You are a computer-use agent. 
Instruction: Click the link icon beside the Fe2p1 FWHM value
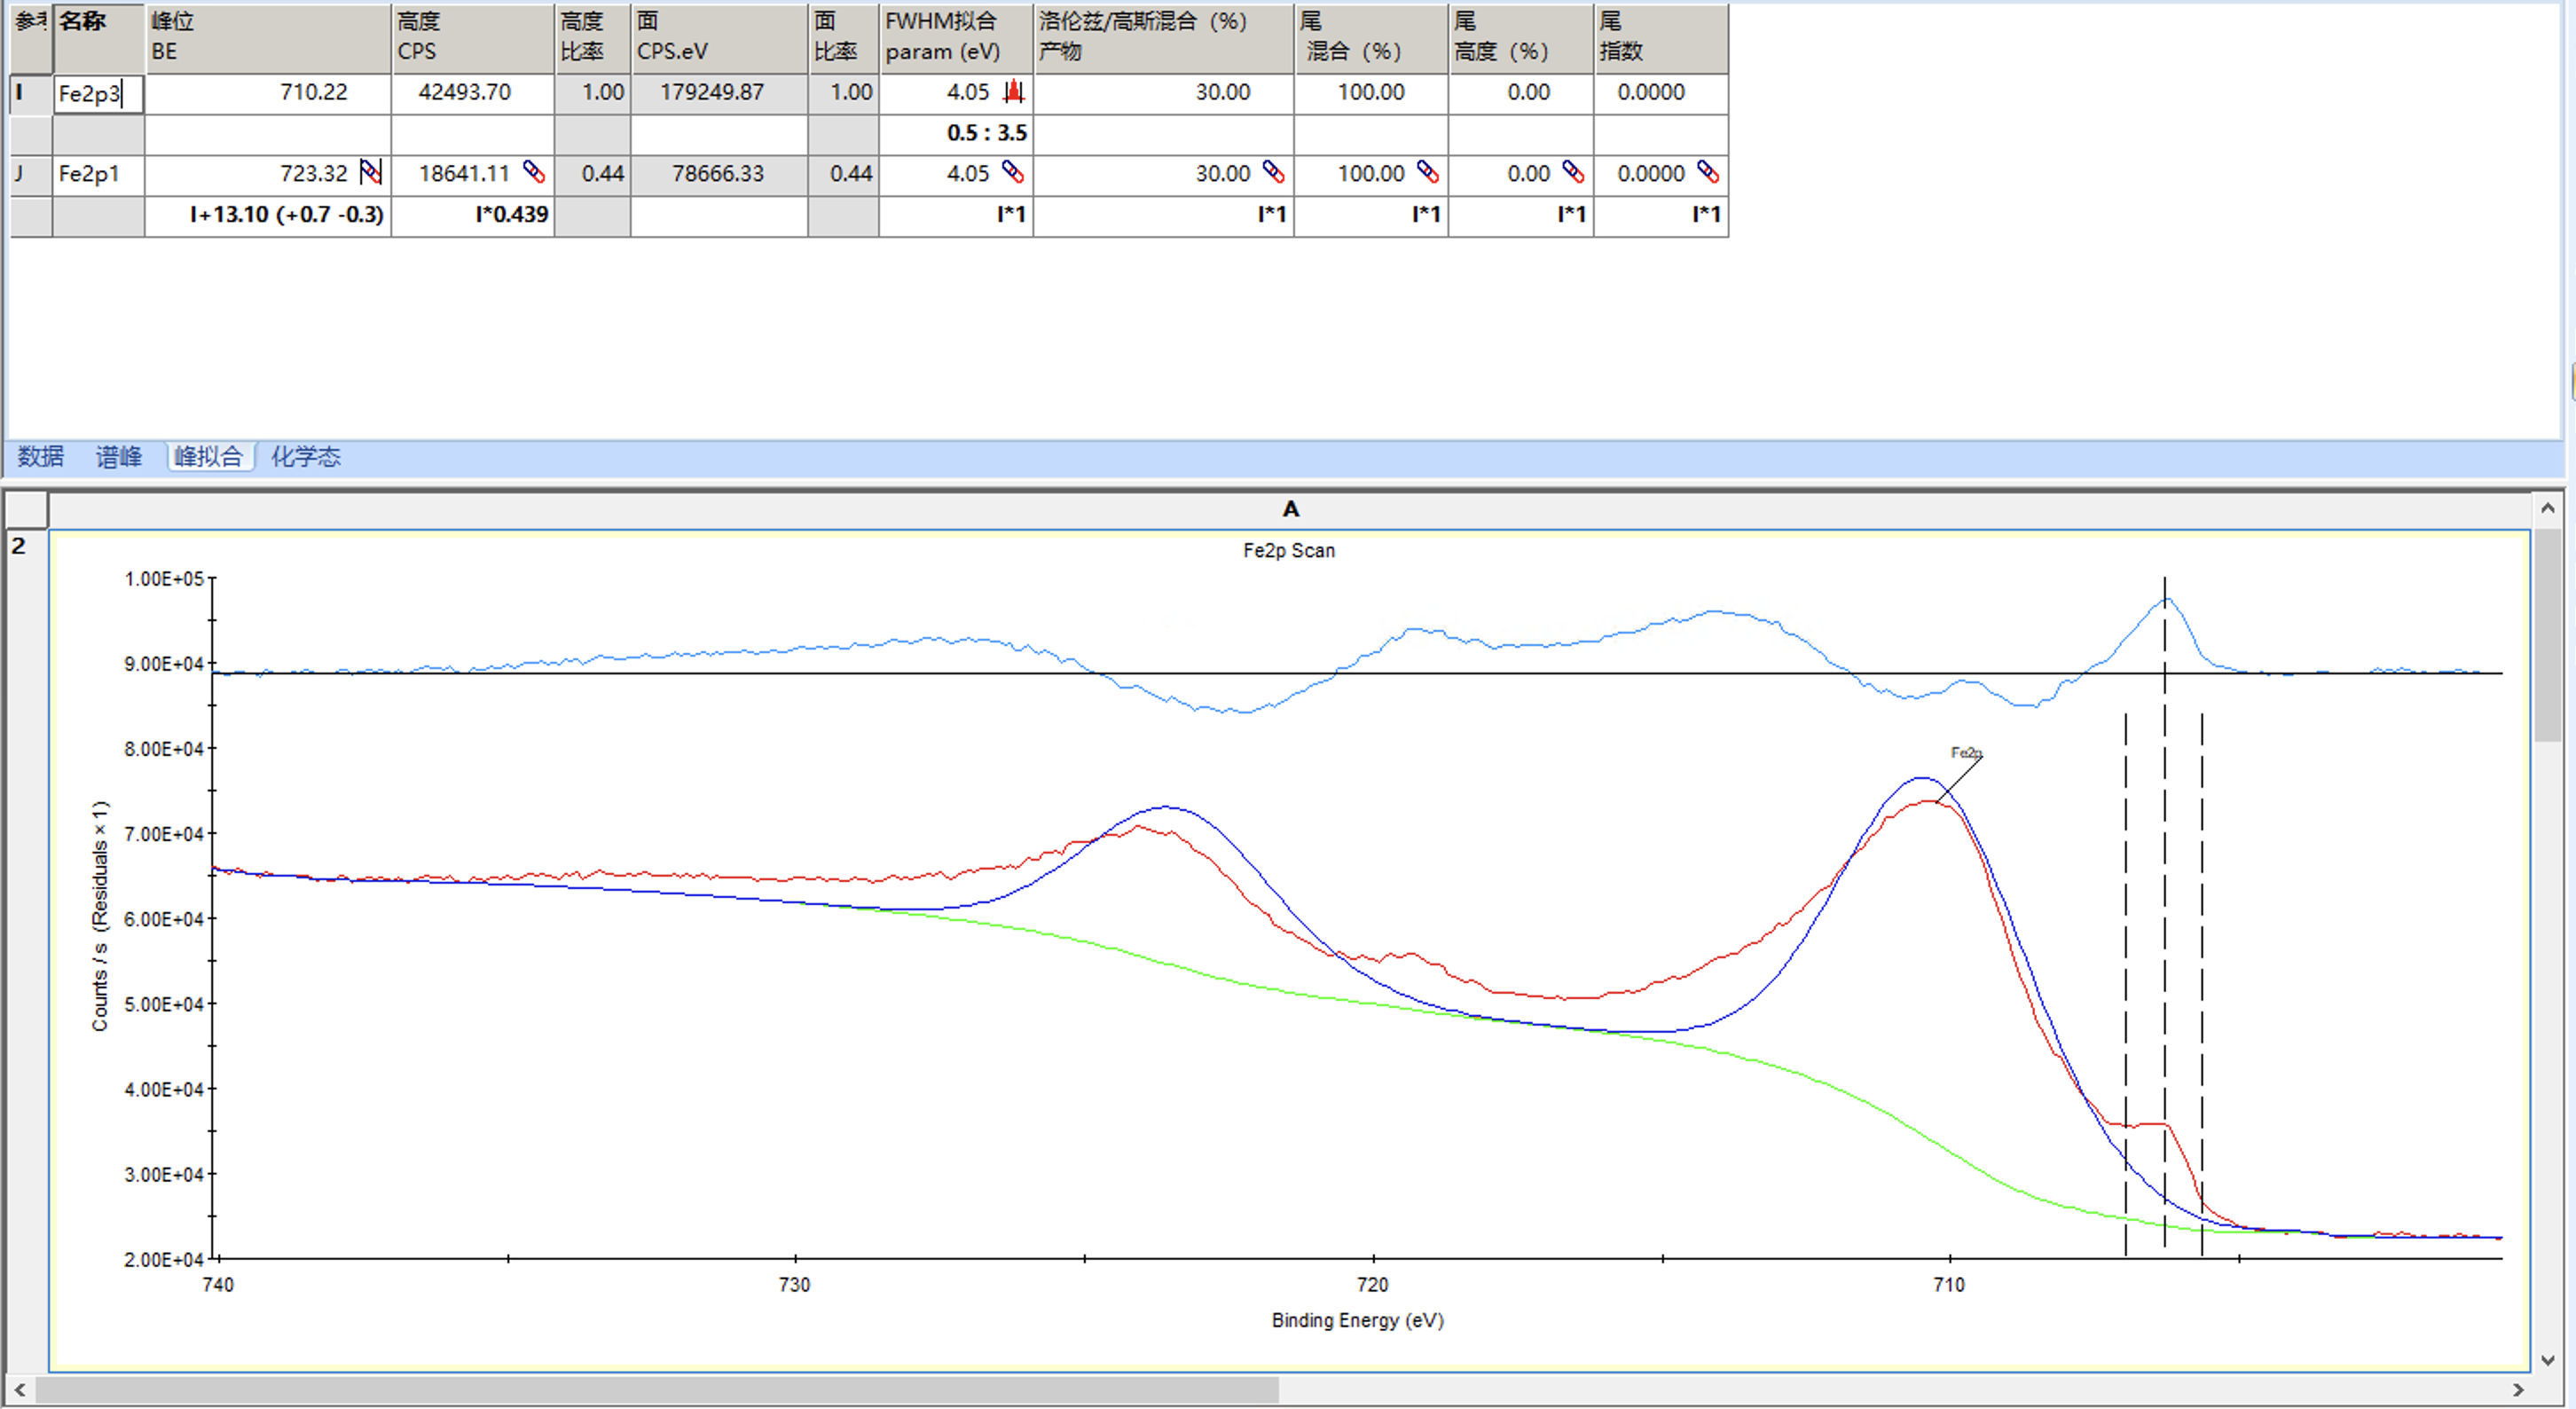click(1013, 173)
